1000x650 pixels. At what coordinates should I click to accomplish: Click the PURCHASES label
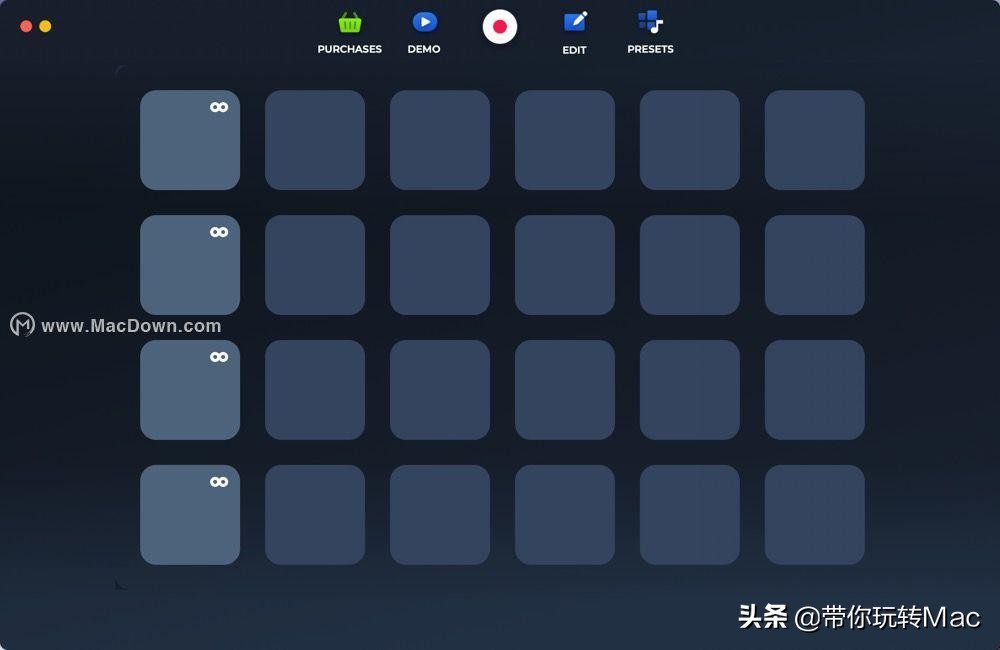click(x=349, y=48)
